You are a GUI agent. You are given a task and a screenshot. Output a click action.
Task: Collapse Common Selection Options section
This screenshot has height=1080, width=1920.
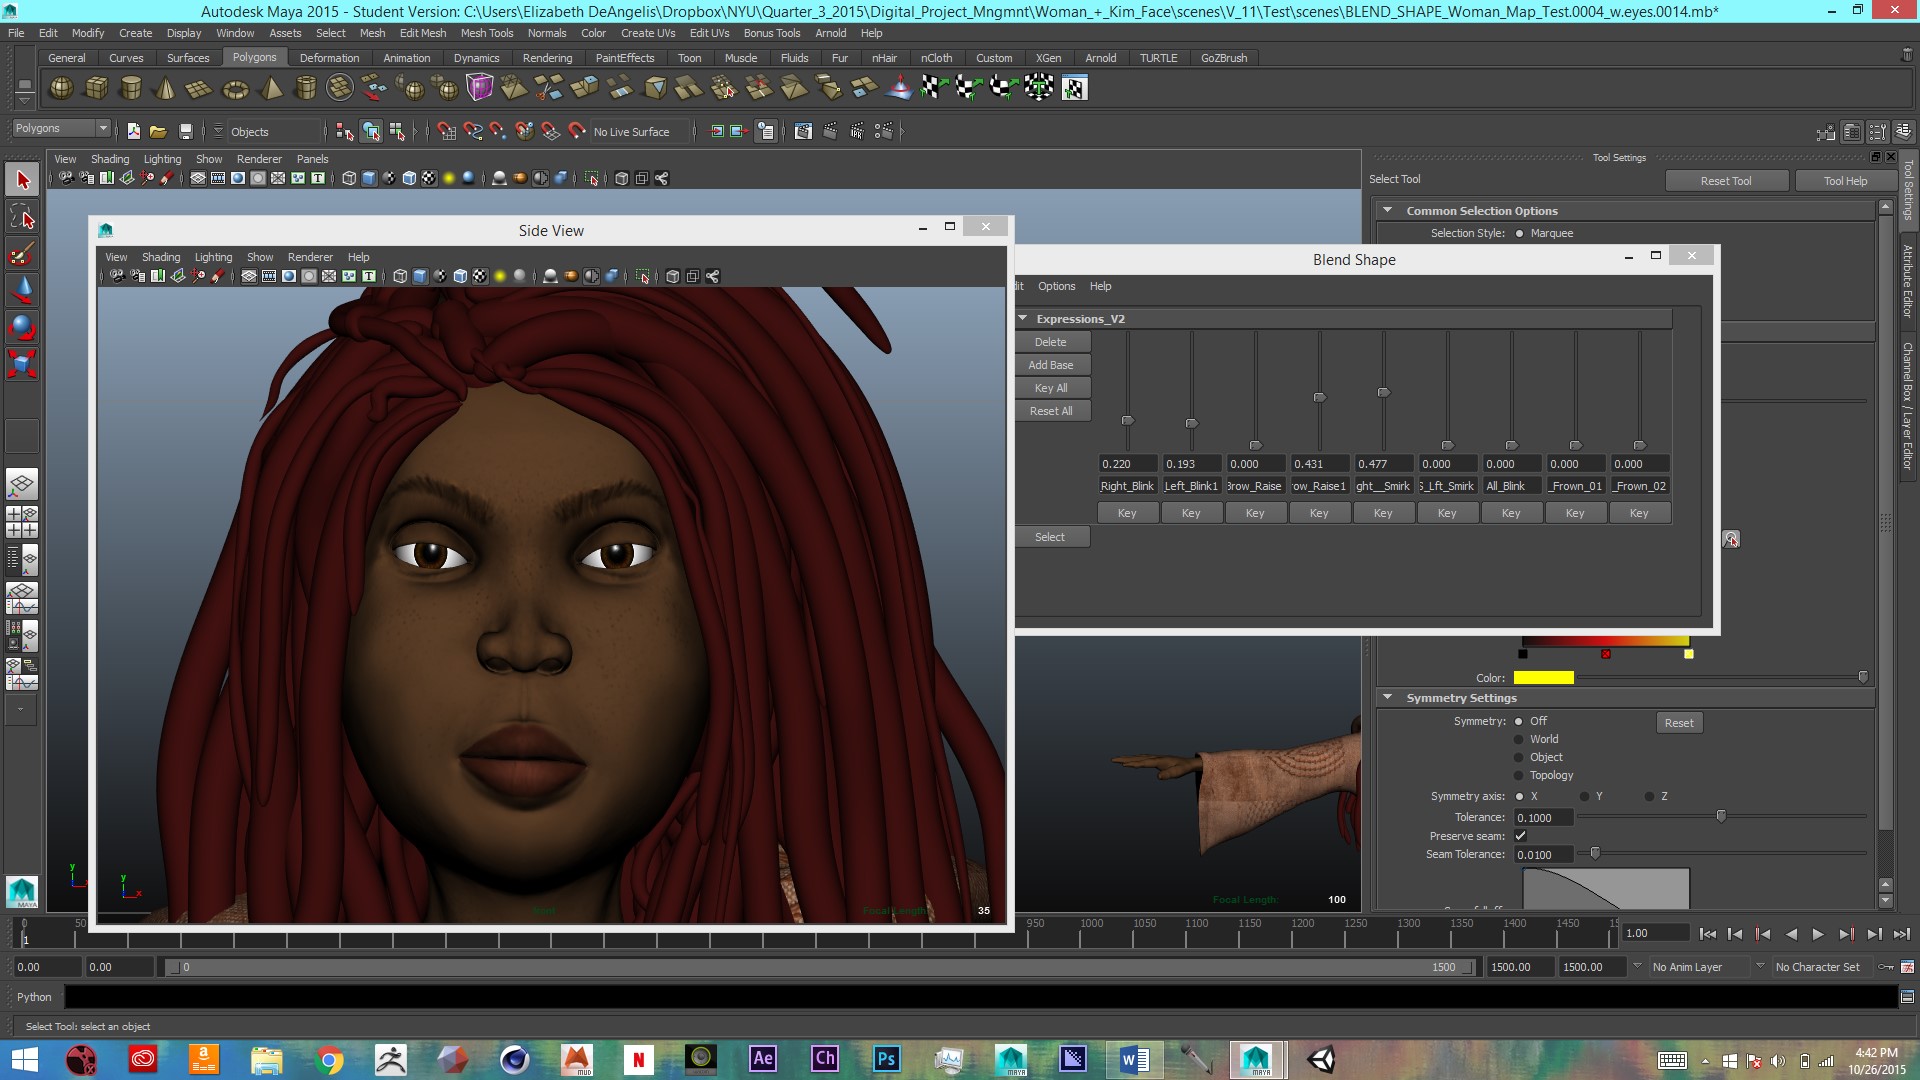click(1388, 210)
